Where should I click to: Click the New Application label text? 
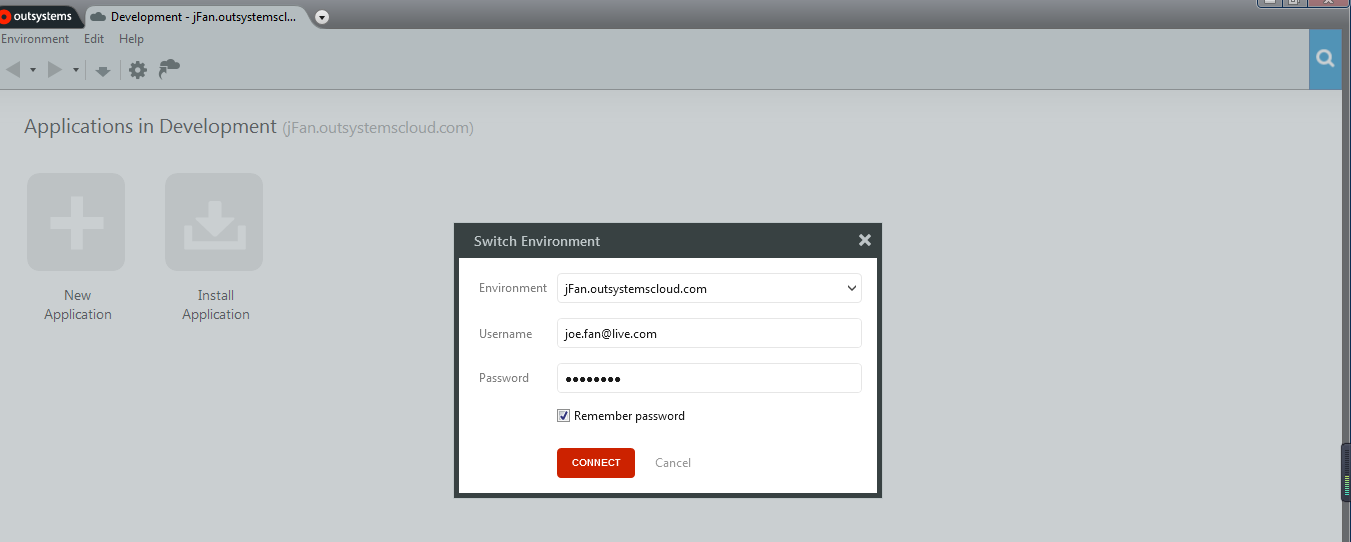(x=78, y=305)
